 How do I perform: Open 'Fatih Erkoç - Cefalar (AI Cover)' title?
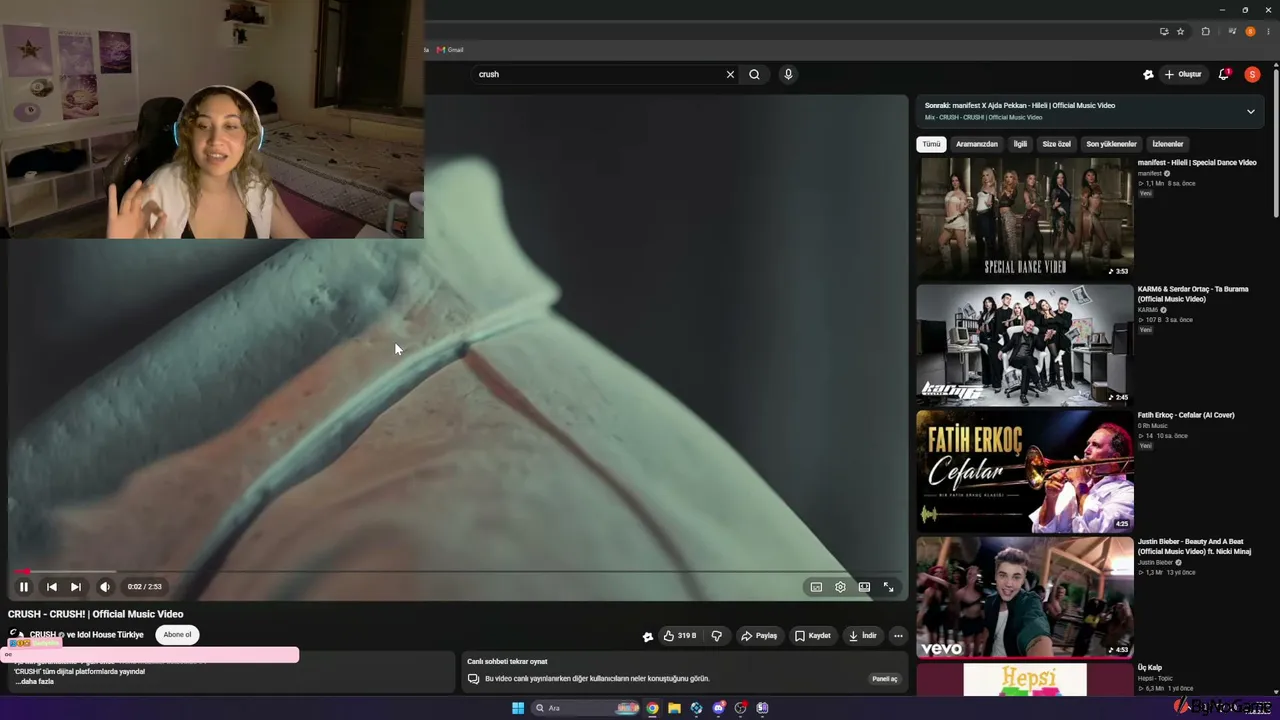(1186, 415)
